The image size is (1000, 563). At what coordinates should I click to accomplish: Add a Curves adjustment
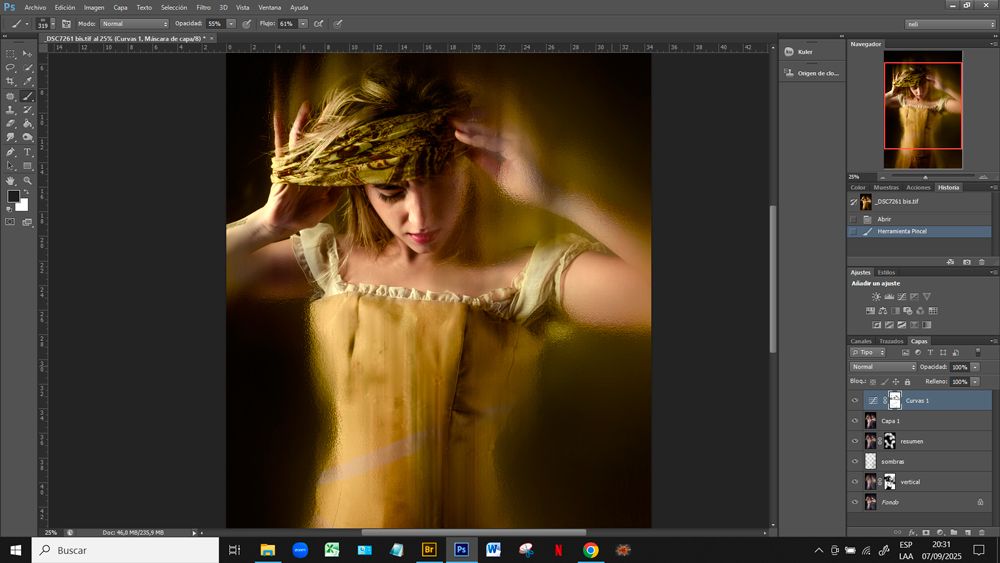(x=901, y=296)
